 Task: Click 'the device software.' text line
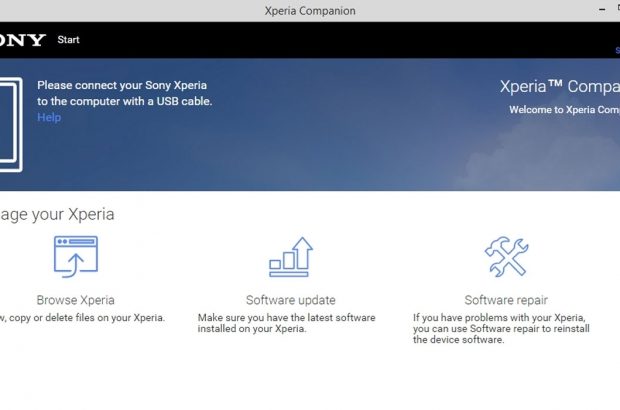[x=459, y=340]
